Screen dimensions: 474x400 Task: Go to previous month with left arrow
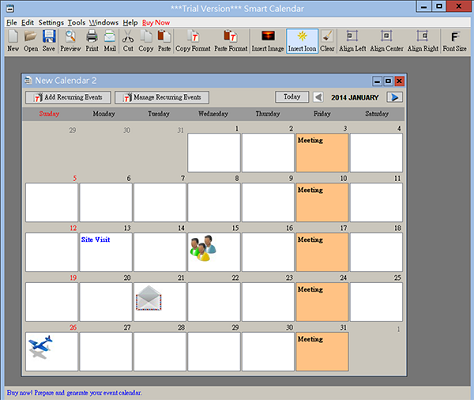(x=318, y=97)
